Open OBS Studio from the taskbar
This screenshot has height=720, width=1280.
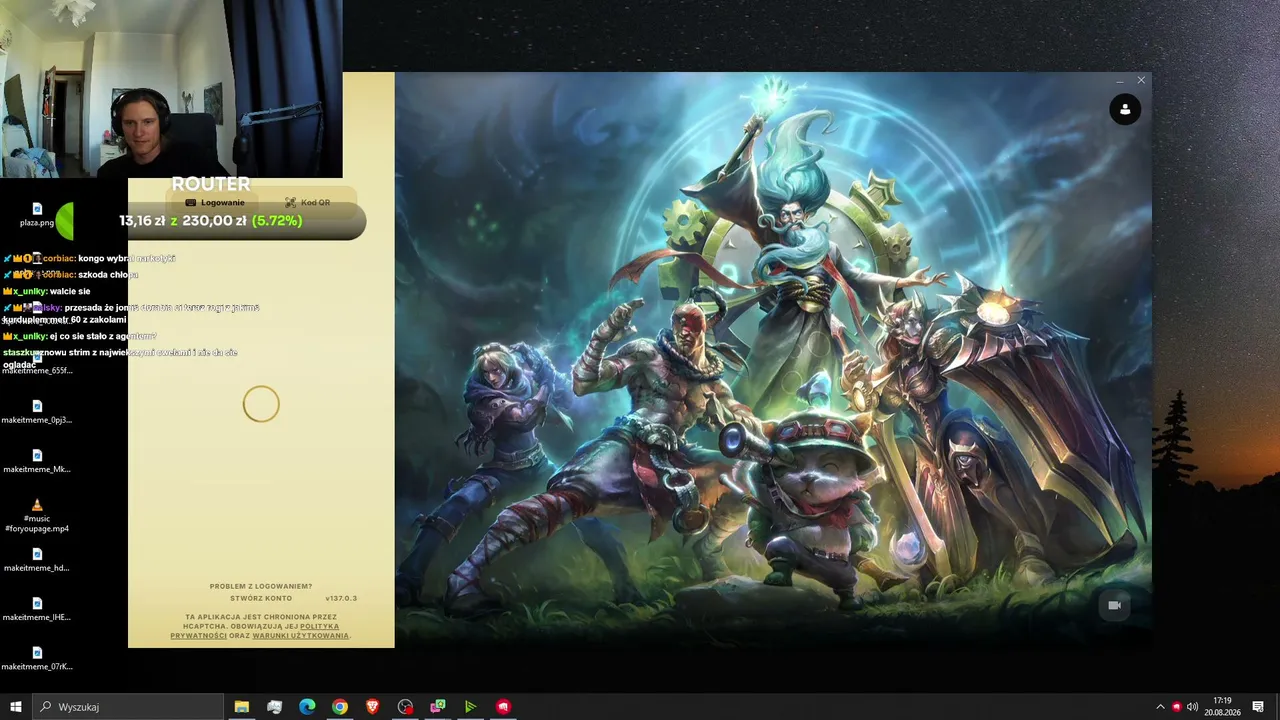pos(405,707)
